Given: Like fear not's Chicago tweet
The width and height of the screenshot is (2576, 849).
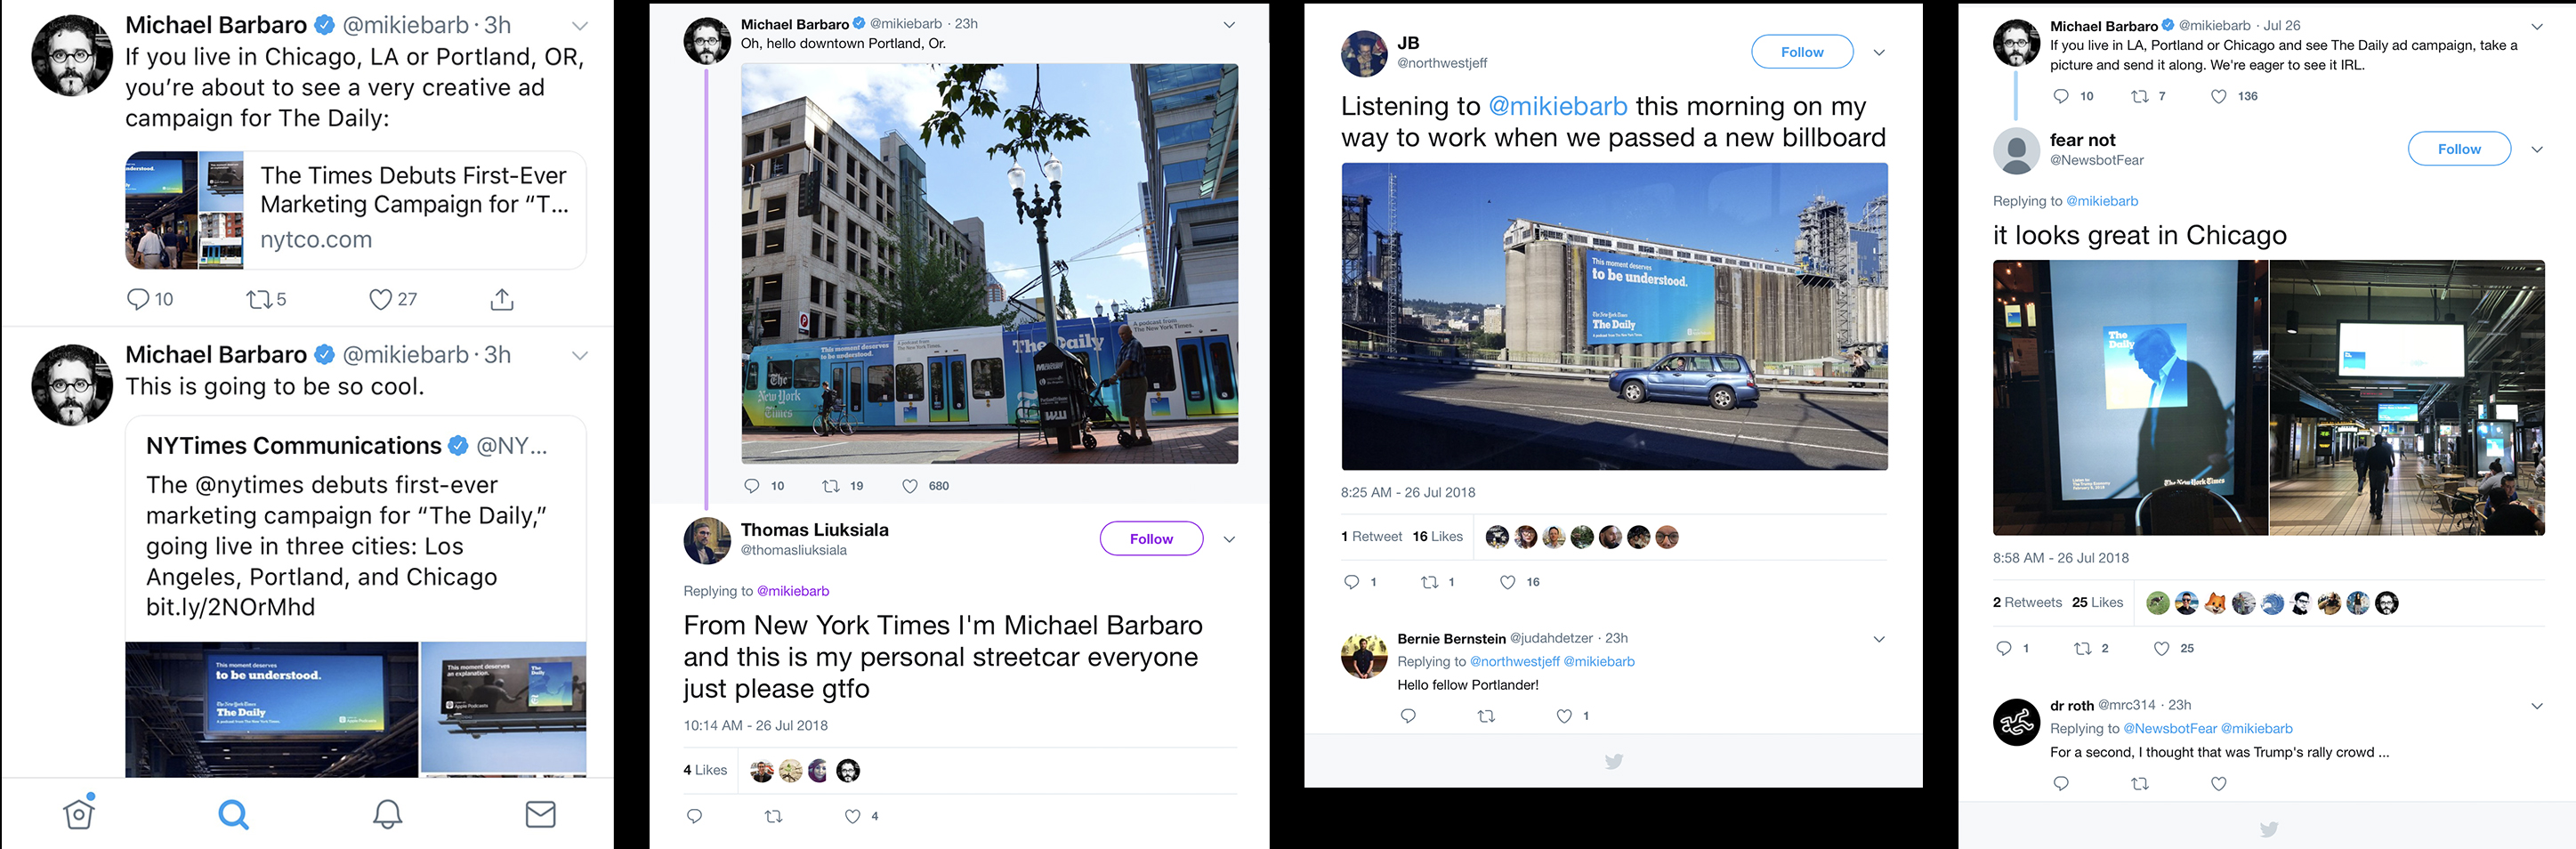Looking at the screenshot, I should 2161,648.
